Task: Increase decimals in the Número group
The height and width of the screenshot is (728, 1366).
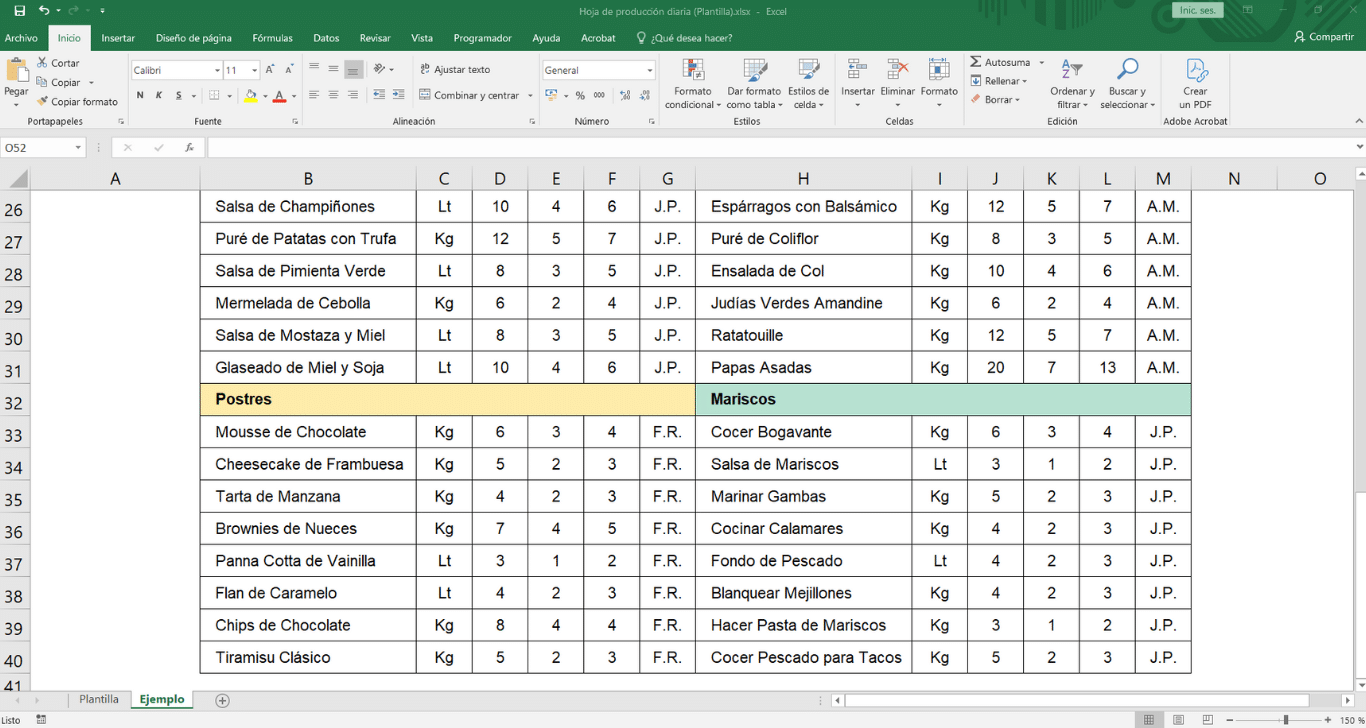Action: pos(625,96)
